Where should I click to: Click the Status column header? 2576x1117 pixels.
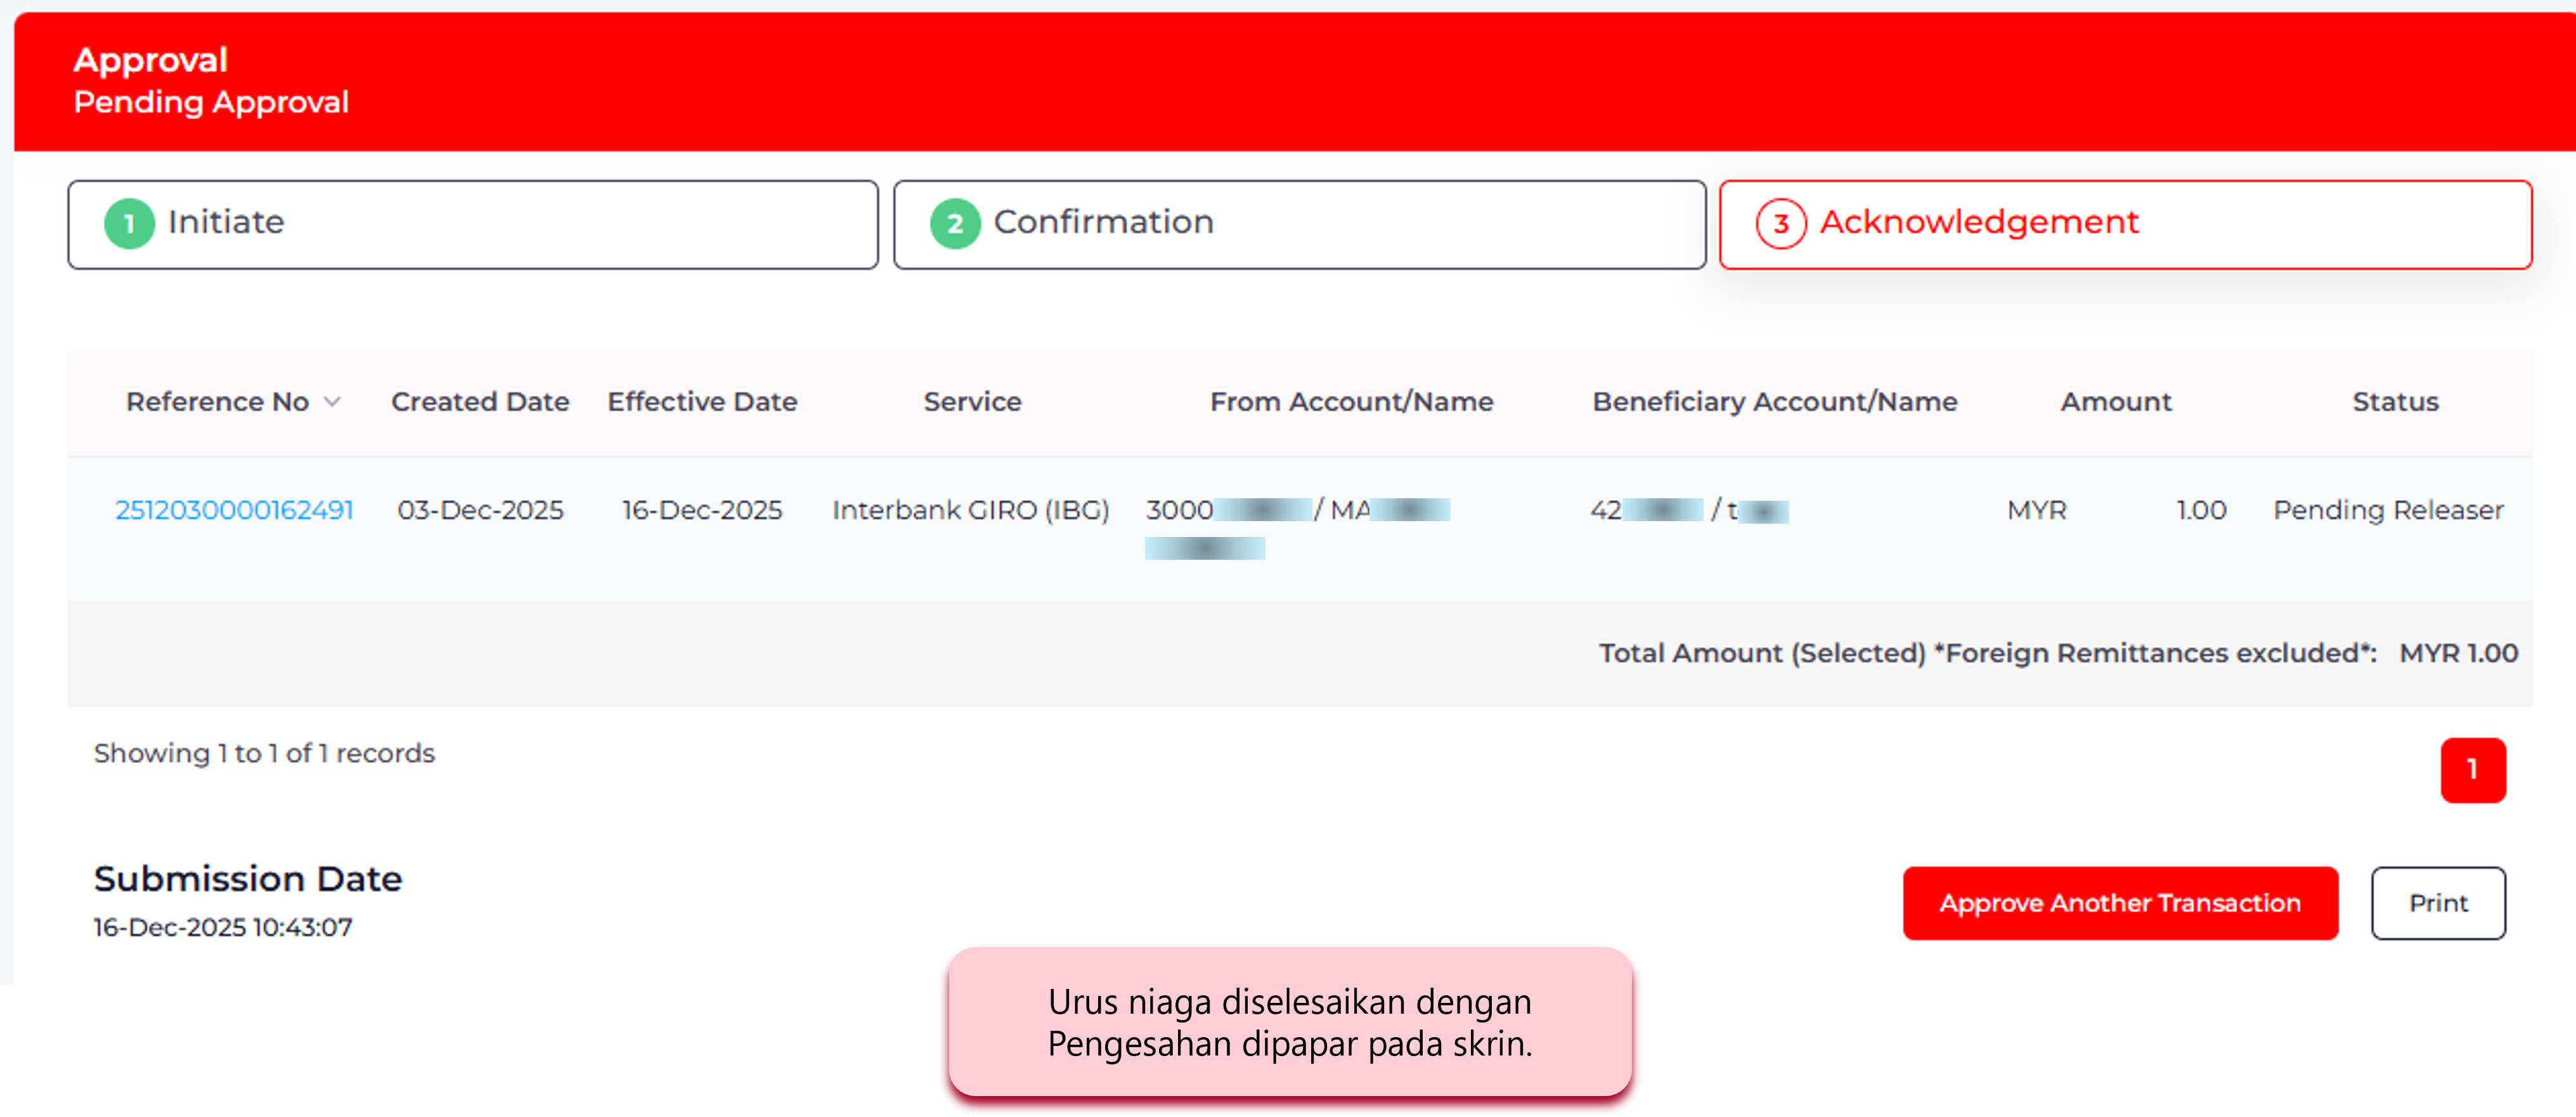click(2395, 402)
